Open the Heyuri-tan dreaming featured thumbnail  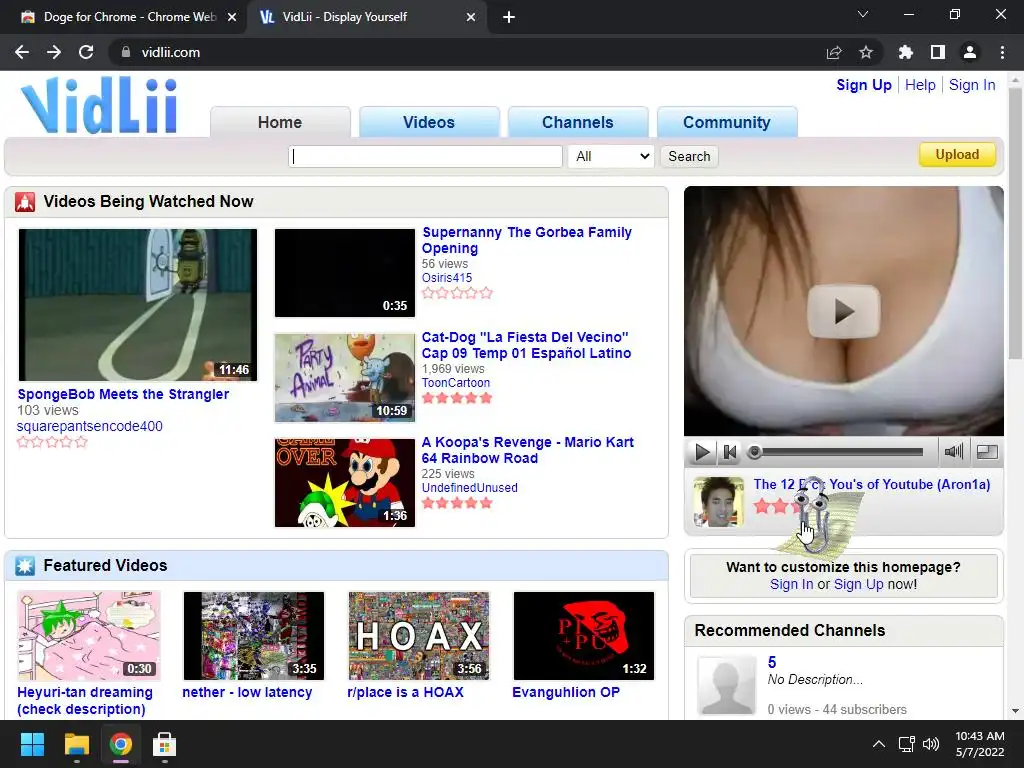tap(89, 635)
